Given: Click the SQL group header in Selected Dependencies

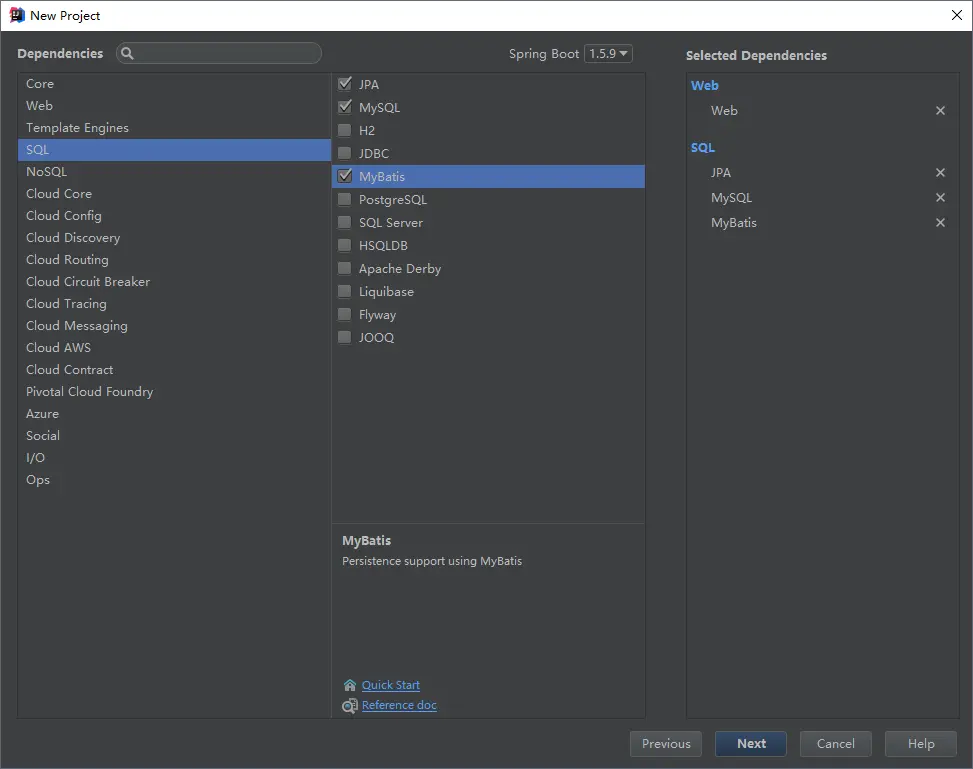Looking at the screenshot, I should (x=703, y=148).
